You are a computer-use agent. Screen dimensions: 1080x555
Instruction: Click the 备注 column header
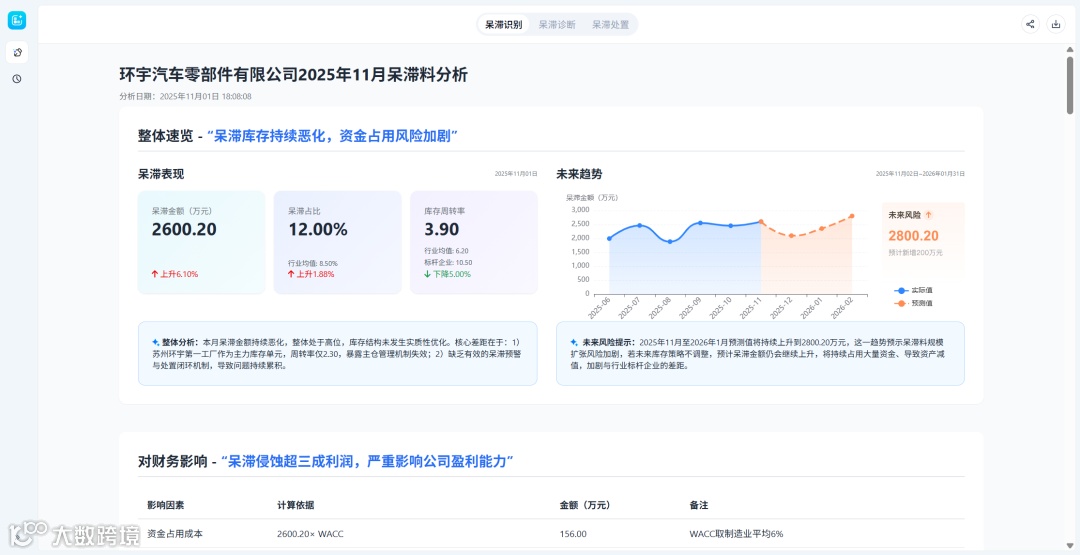(x=698, y=505)
